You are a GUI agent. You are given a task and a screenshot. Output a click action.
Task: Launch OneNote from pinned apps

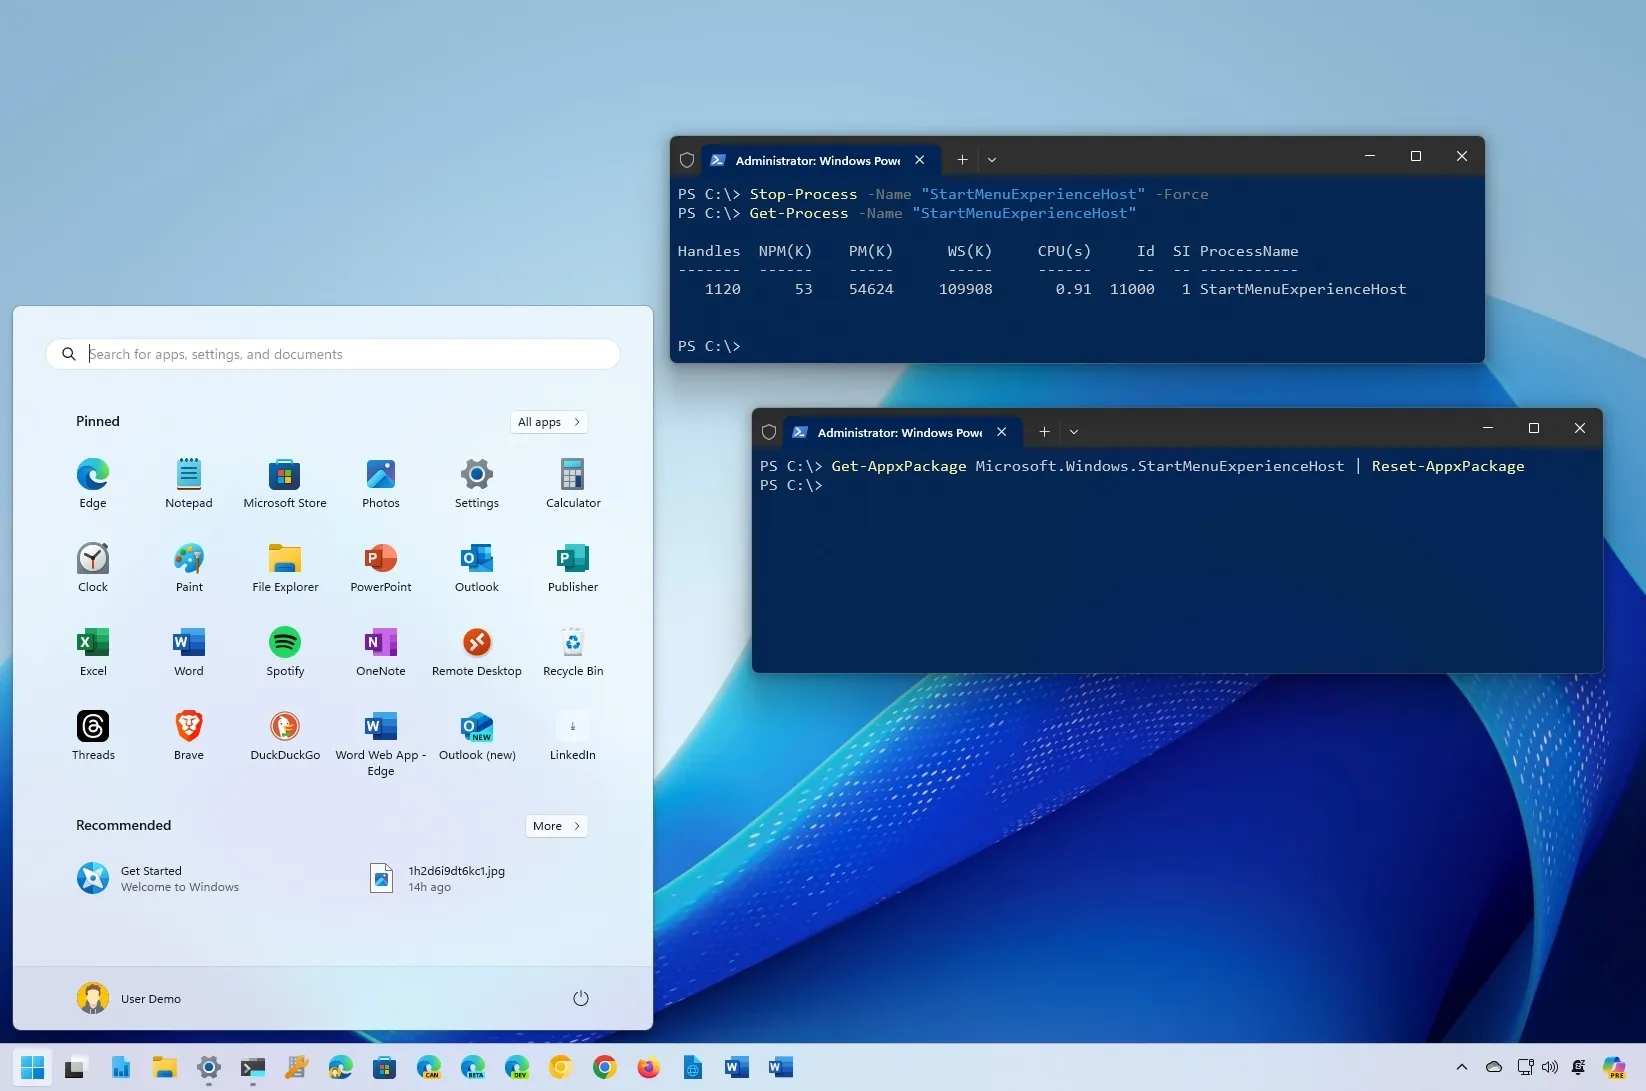point(381,651)
